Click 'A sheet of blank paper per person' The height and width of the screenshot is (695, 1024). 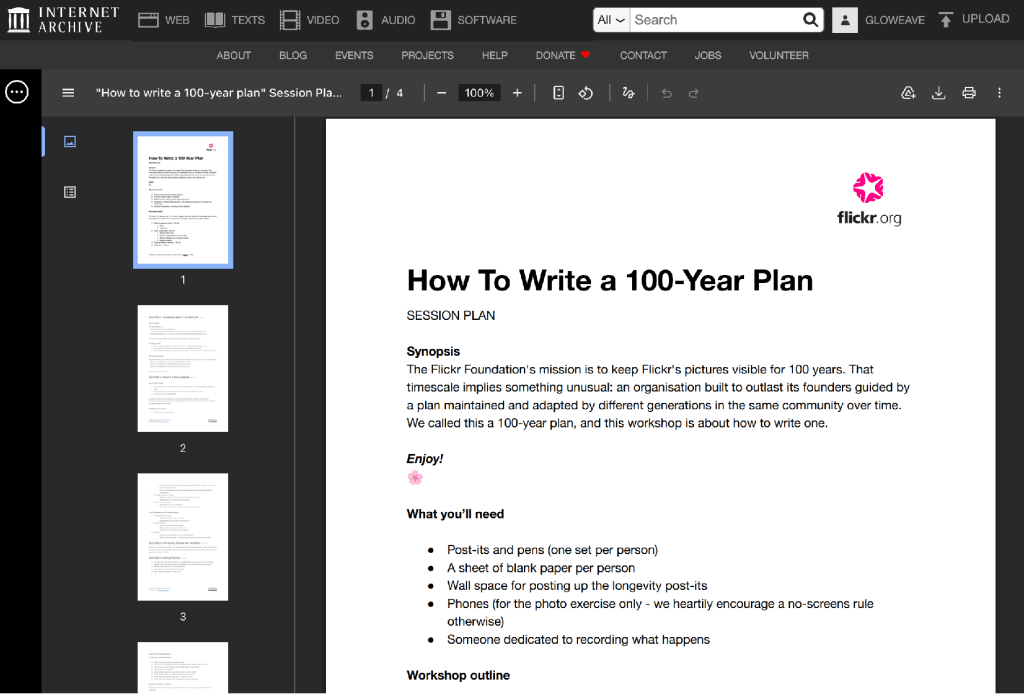pos(541,568)
